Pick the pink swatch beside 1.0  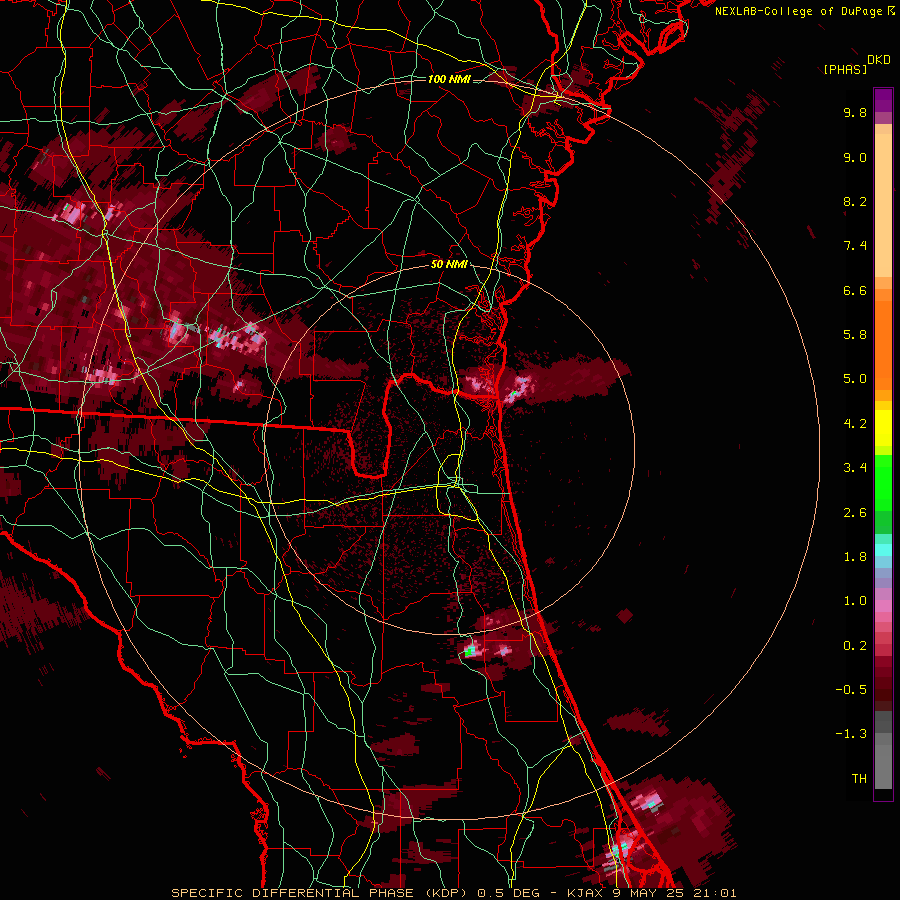[x=883, y=606]
